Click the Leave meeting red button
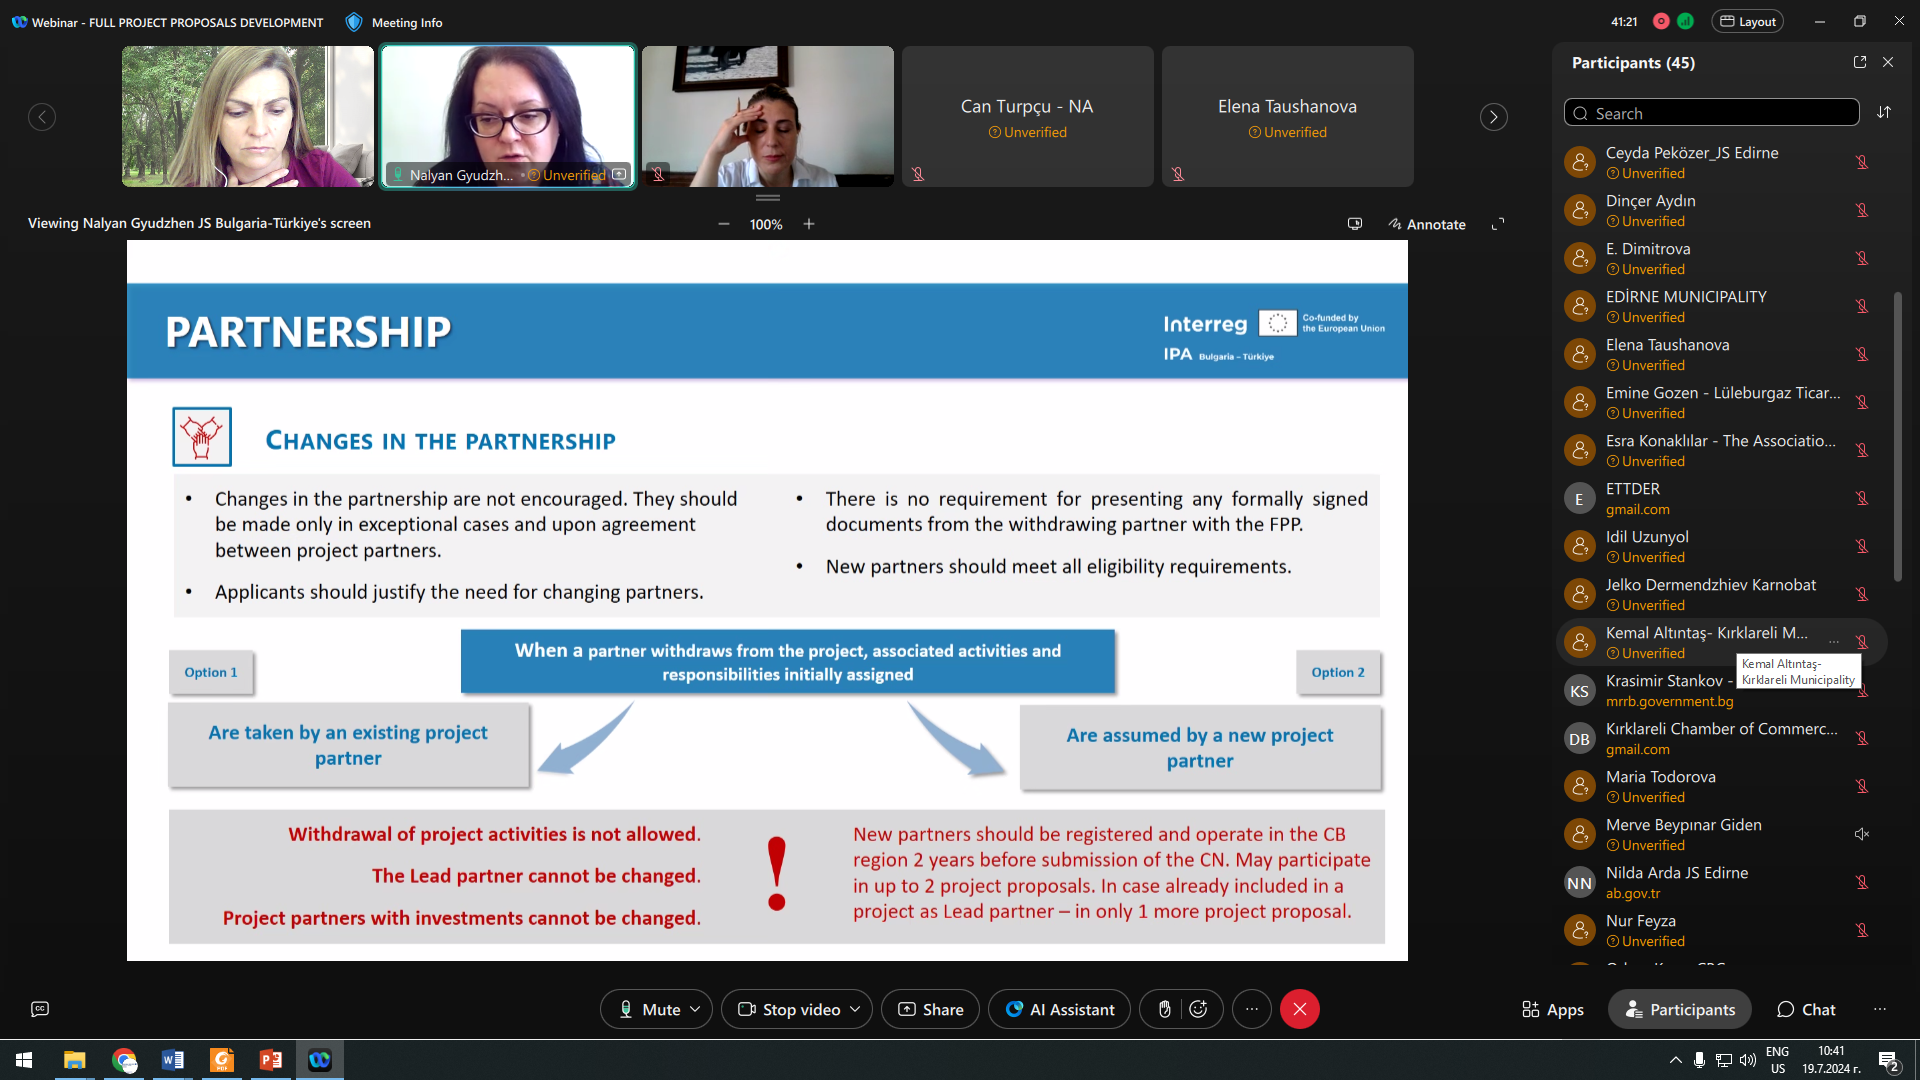The width and height of the screenshot is (1920, 1080). point(1299,1009)
